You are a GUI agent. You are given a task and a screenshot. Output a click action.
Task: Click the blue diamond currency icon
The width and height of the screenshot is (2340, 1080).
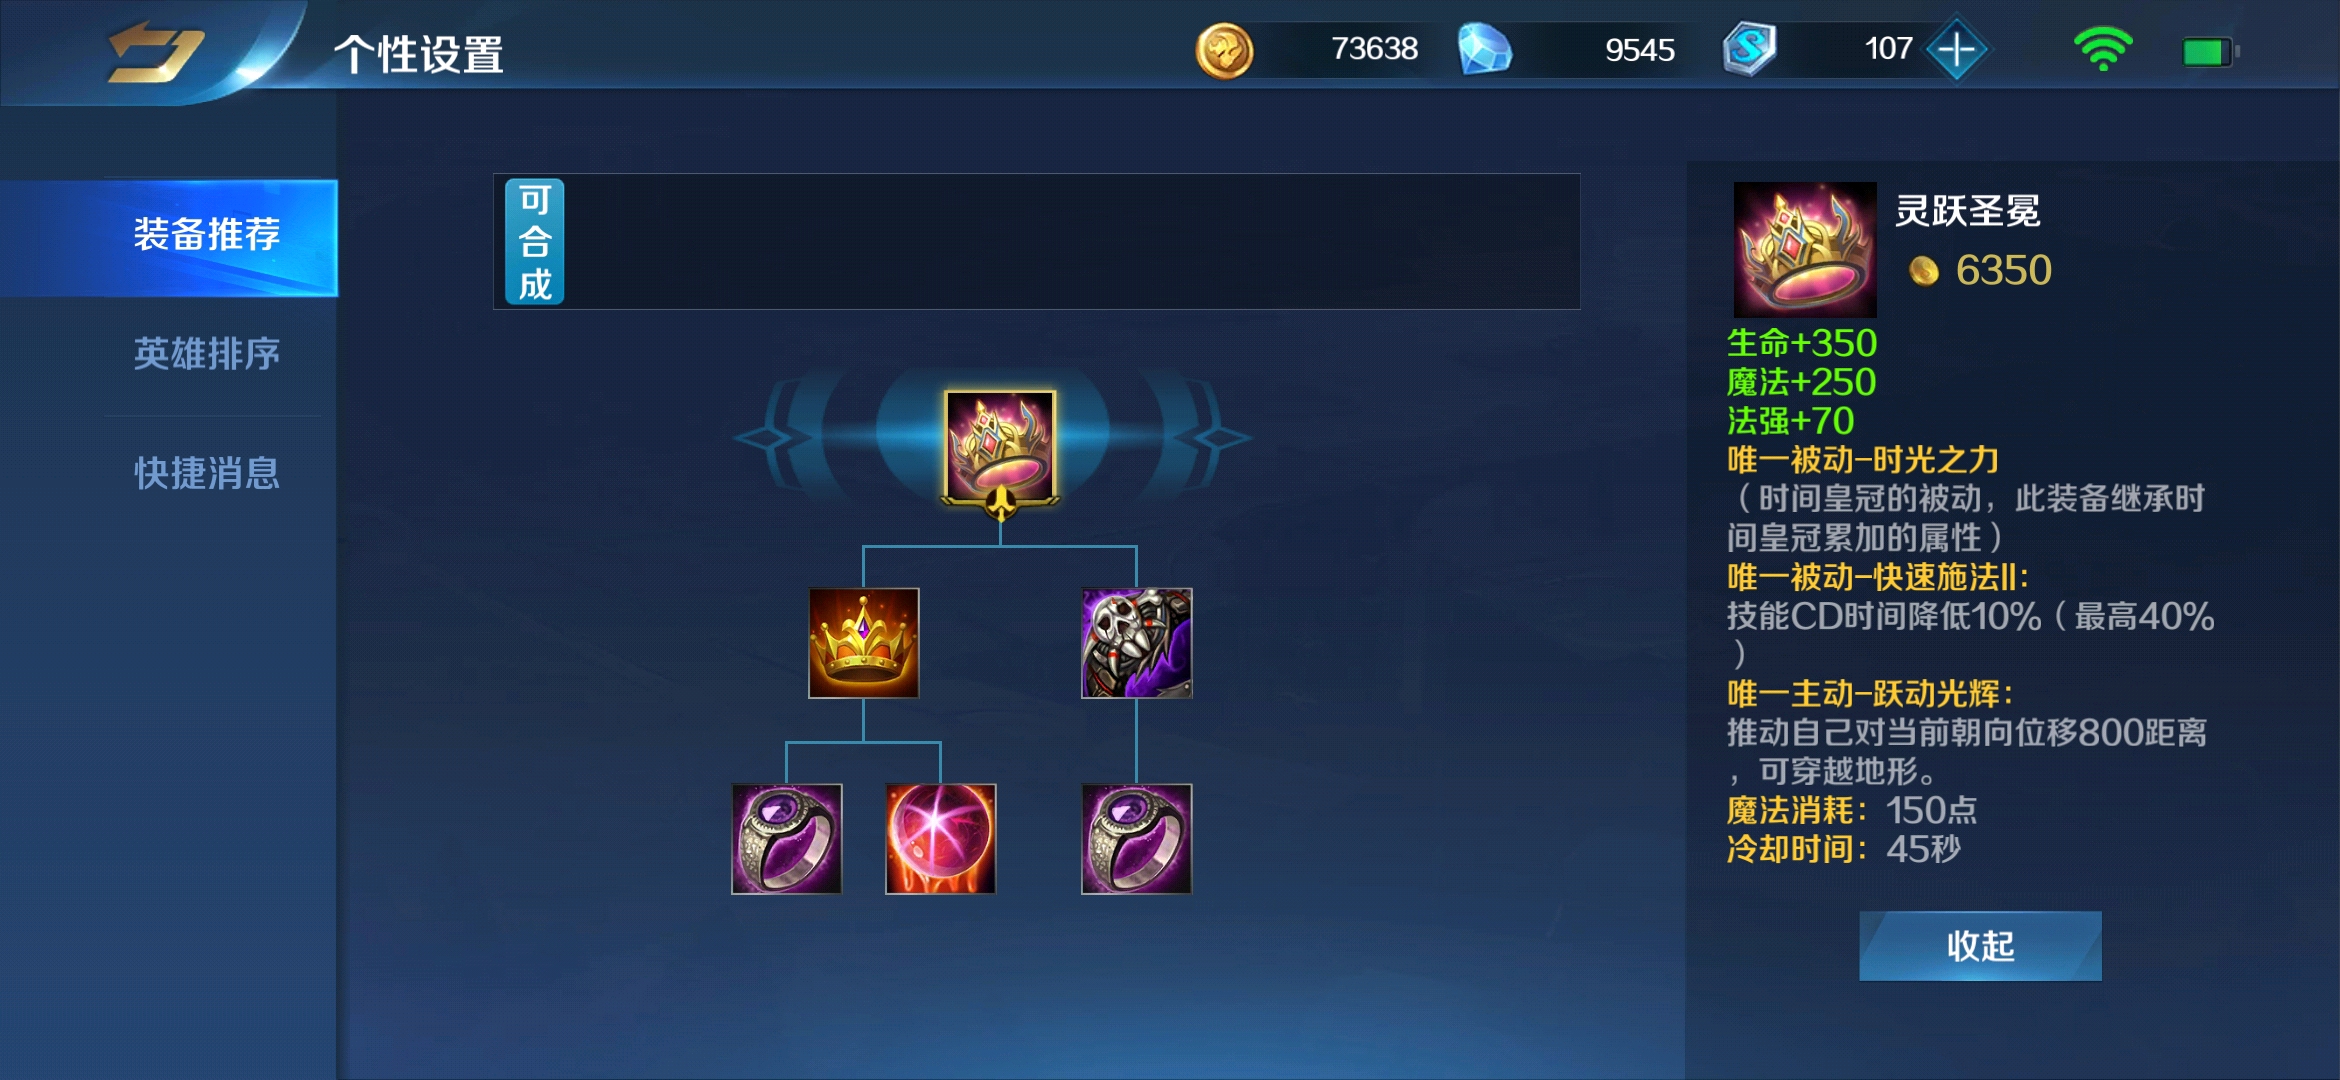click(1485, 50)
